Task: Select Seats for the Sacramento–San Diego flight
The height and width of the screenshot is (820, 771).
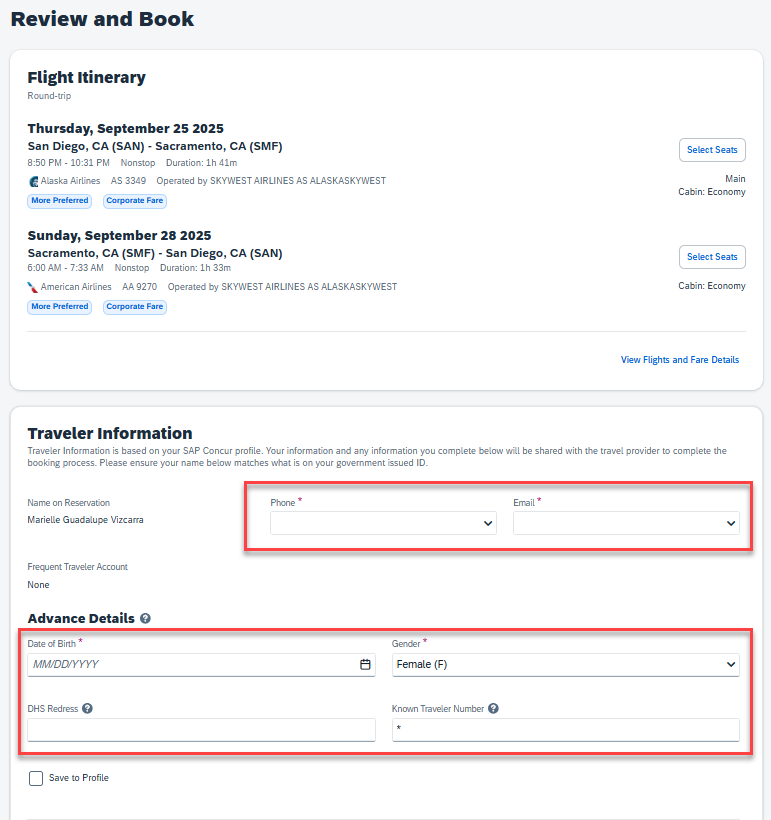Action: [x=712, y=257]
